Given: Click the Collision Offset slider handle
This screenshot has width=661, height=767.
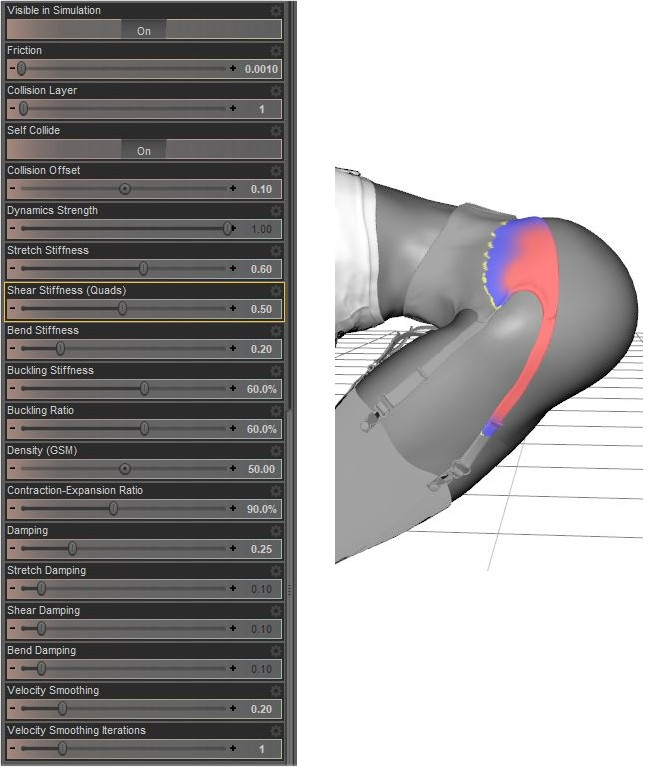Looking at the screenshot, I should (x=125, y=188).
